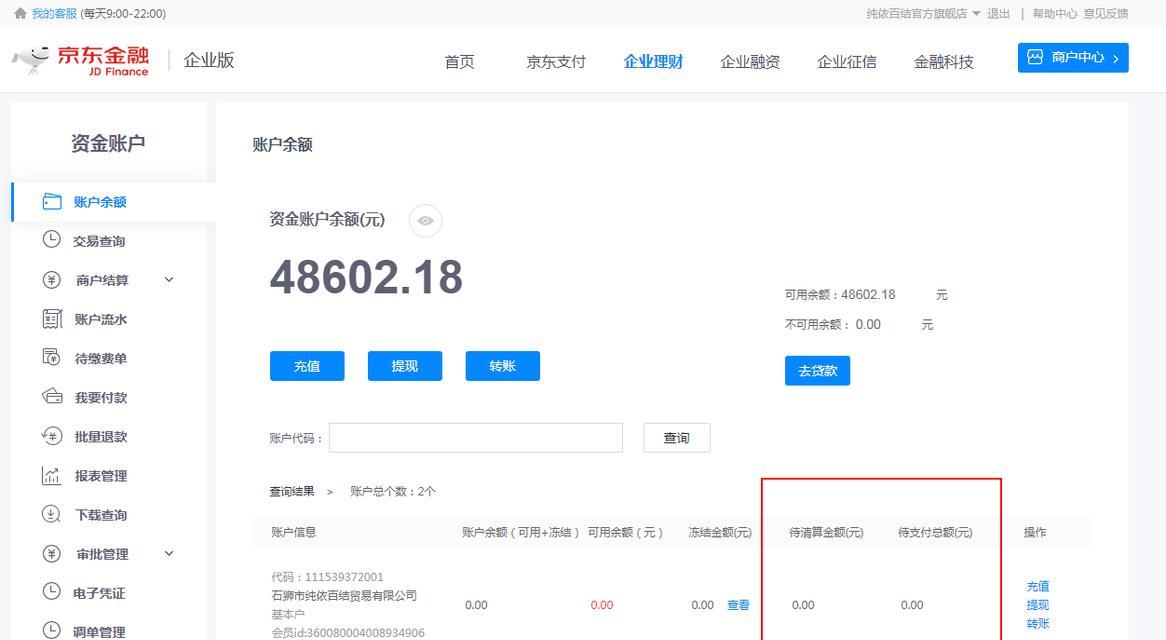Open 企业理财 navigation item

[653, 62]
